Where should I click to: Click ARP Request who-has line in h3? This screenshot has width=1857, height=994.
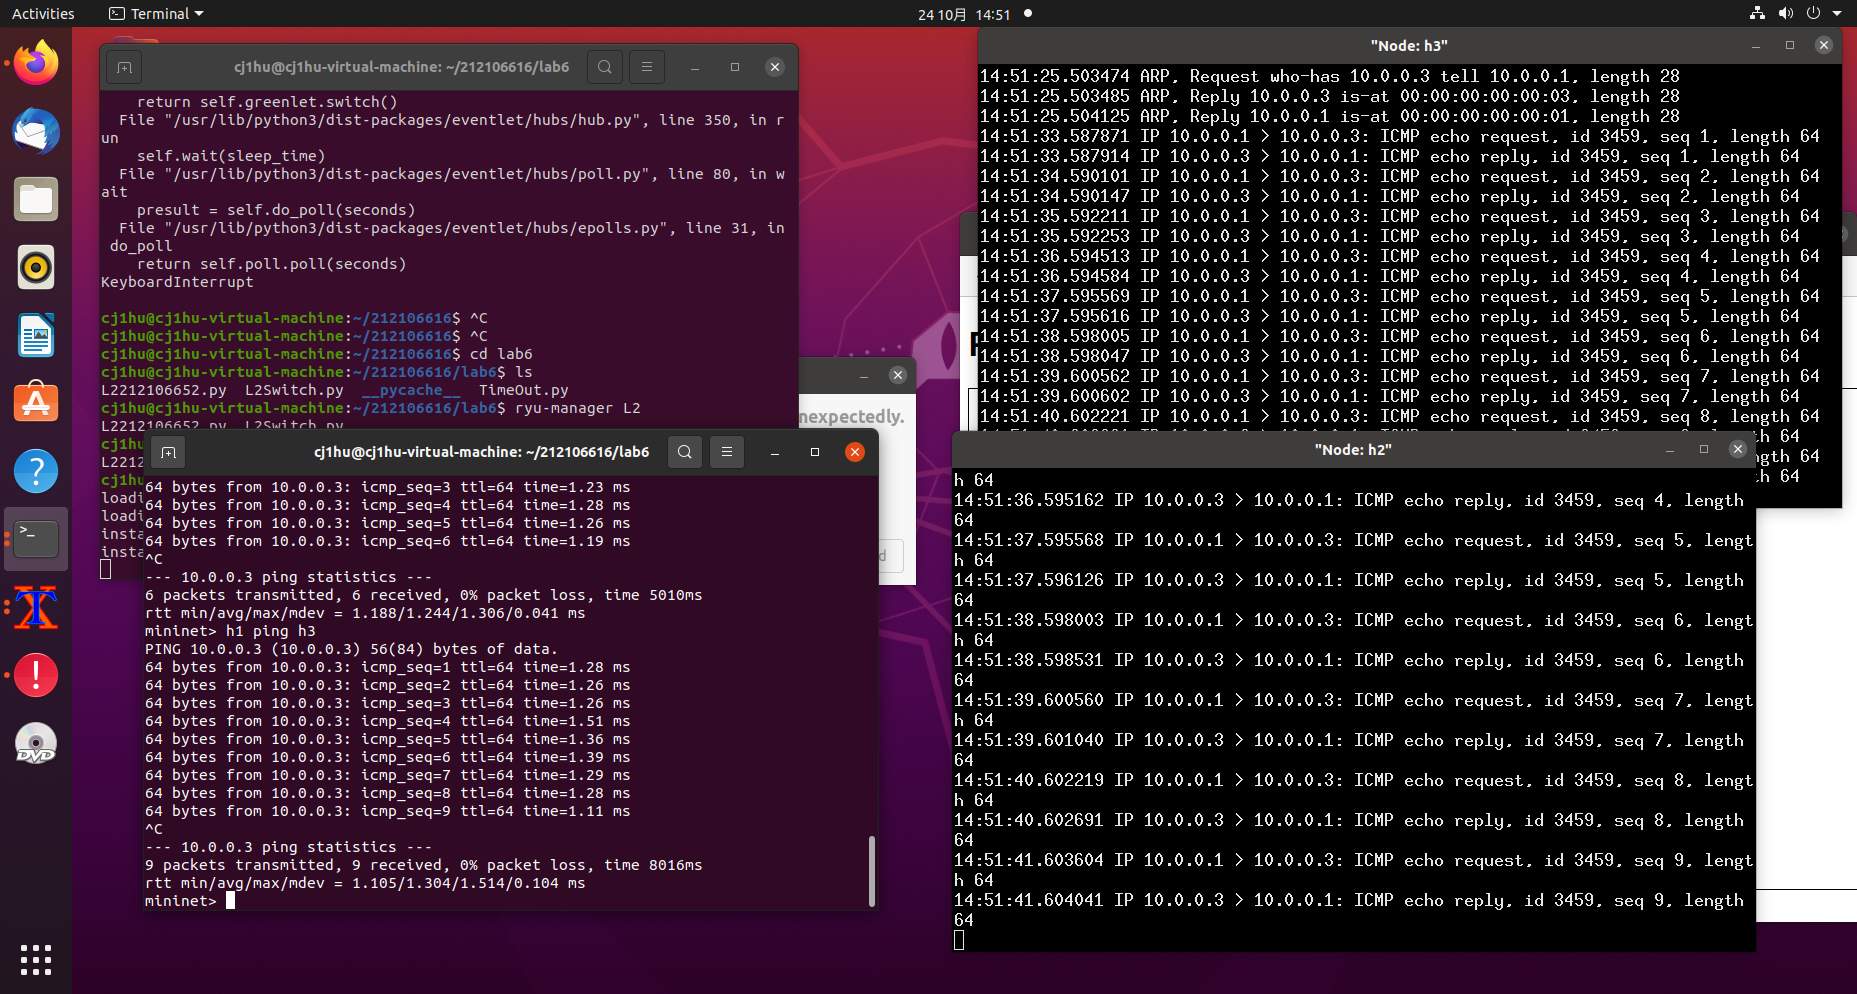1330,76
